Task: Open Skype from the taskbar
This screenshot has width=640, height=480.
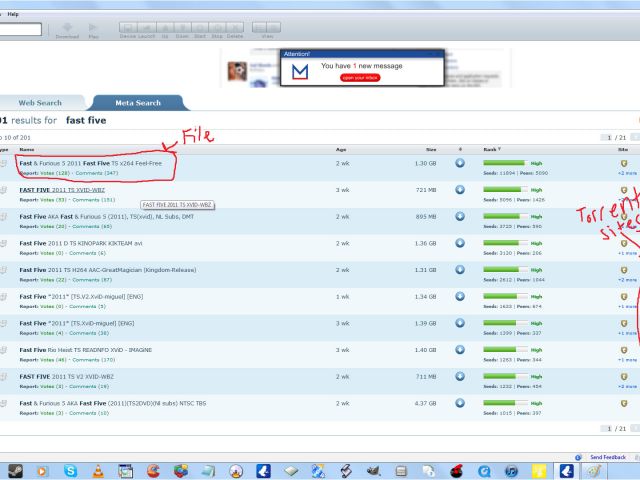Action: pos(71,470)
